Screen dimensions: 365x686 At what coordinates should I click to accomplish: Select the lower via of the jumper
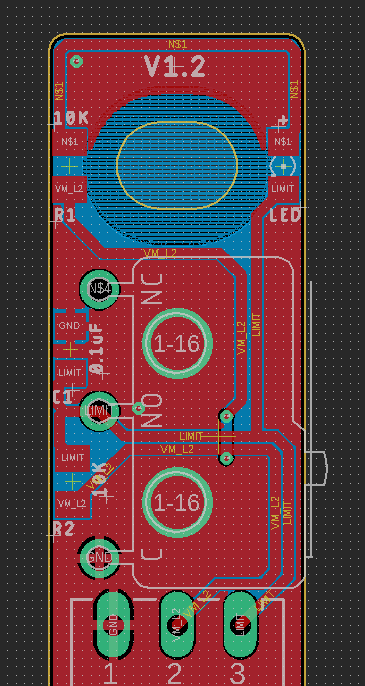click(226, 458)
